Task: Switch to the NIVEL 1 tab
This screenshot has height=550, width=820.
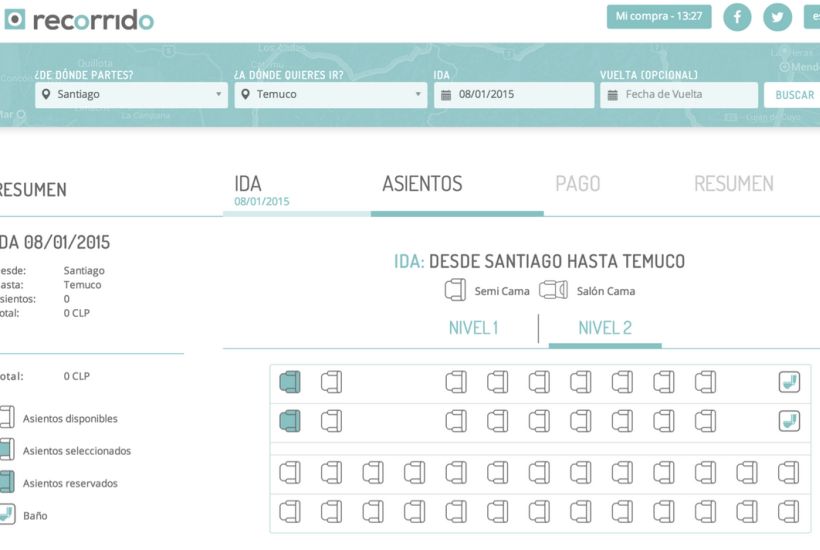Action: coord(473,328)
